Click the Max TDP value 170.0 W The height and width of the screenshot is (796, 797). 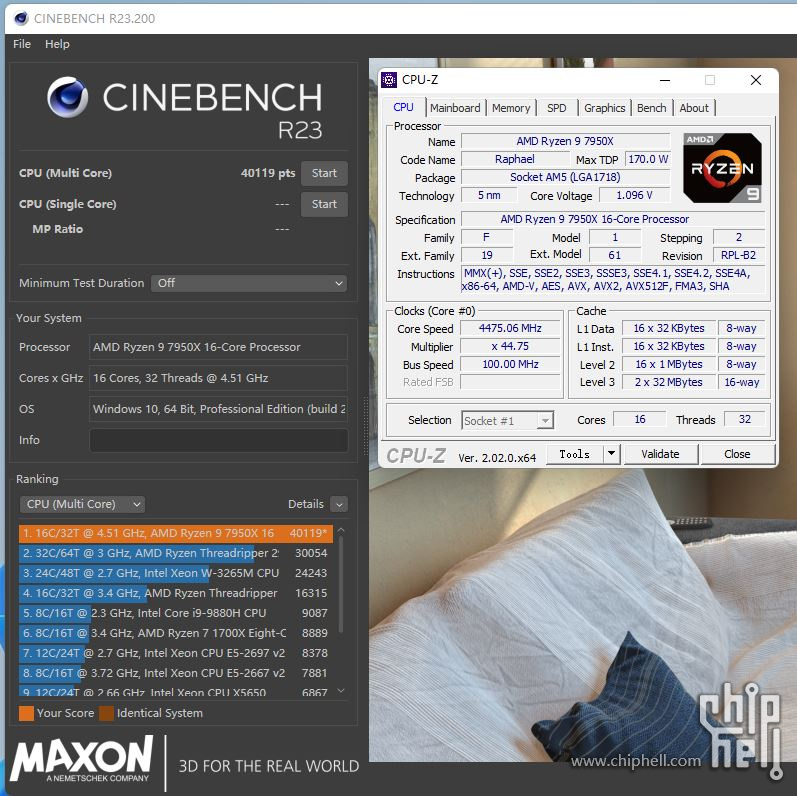click(648, 159)
